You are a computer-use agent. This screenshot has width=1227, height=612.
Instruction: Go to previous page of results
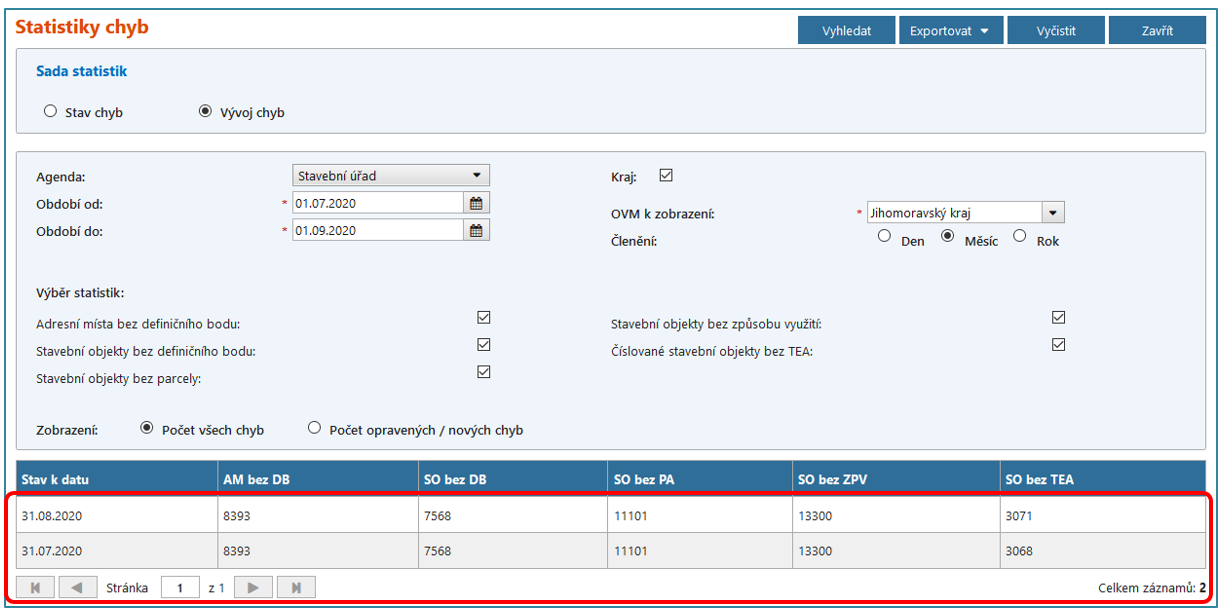click(x=77, y=588)
